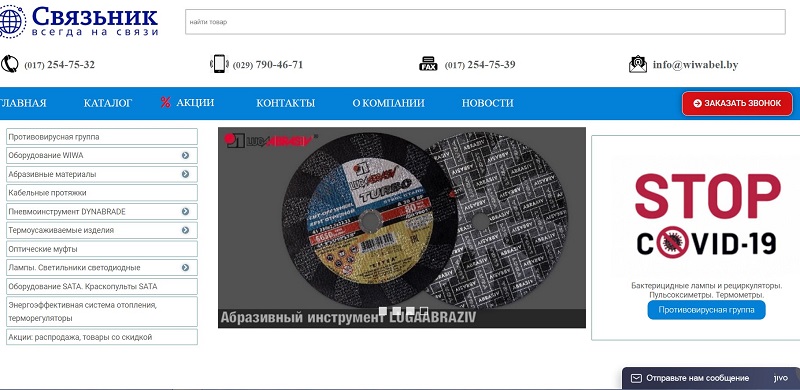Click the FAX machine icon
Viewport: 800px width, 390px height.
[428, 64]
